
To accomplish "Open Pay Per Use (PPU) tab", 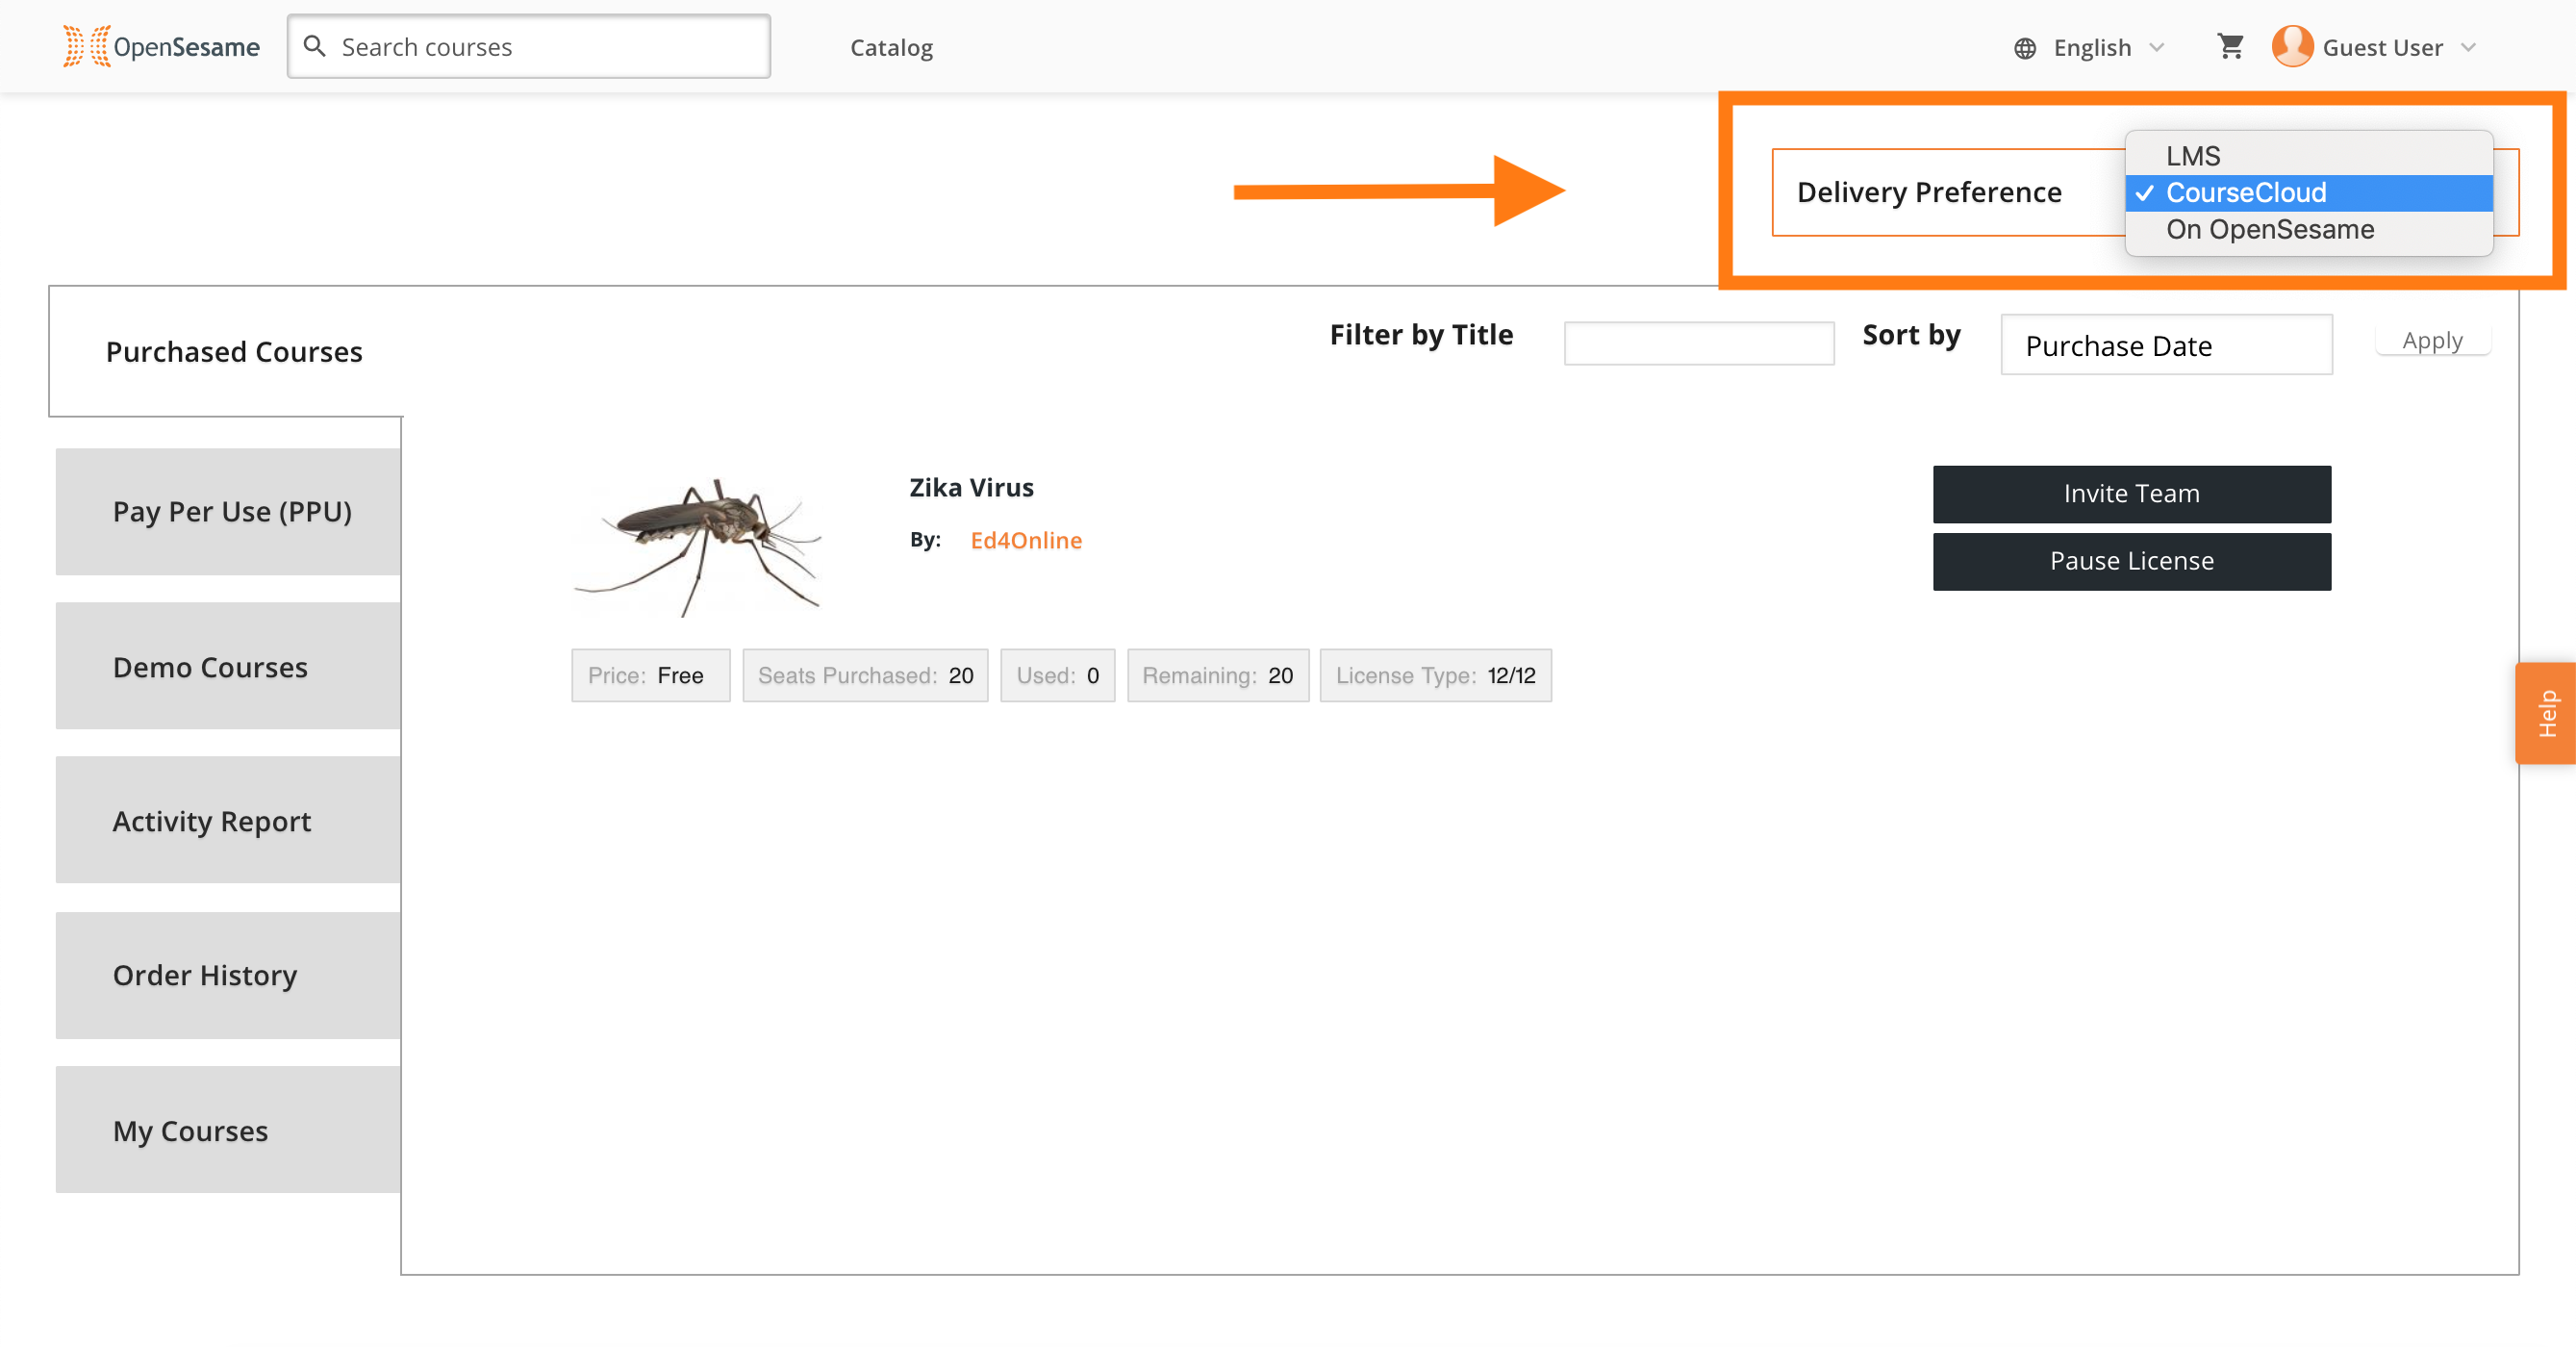I will click(x=228, y=511).
